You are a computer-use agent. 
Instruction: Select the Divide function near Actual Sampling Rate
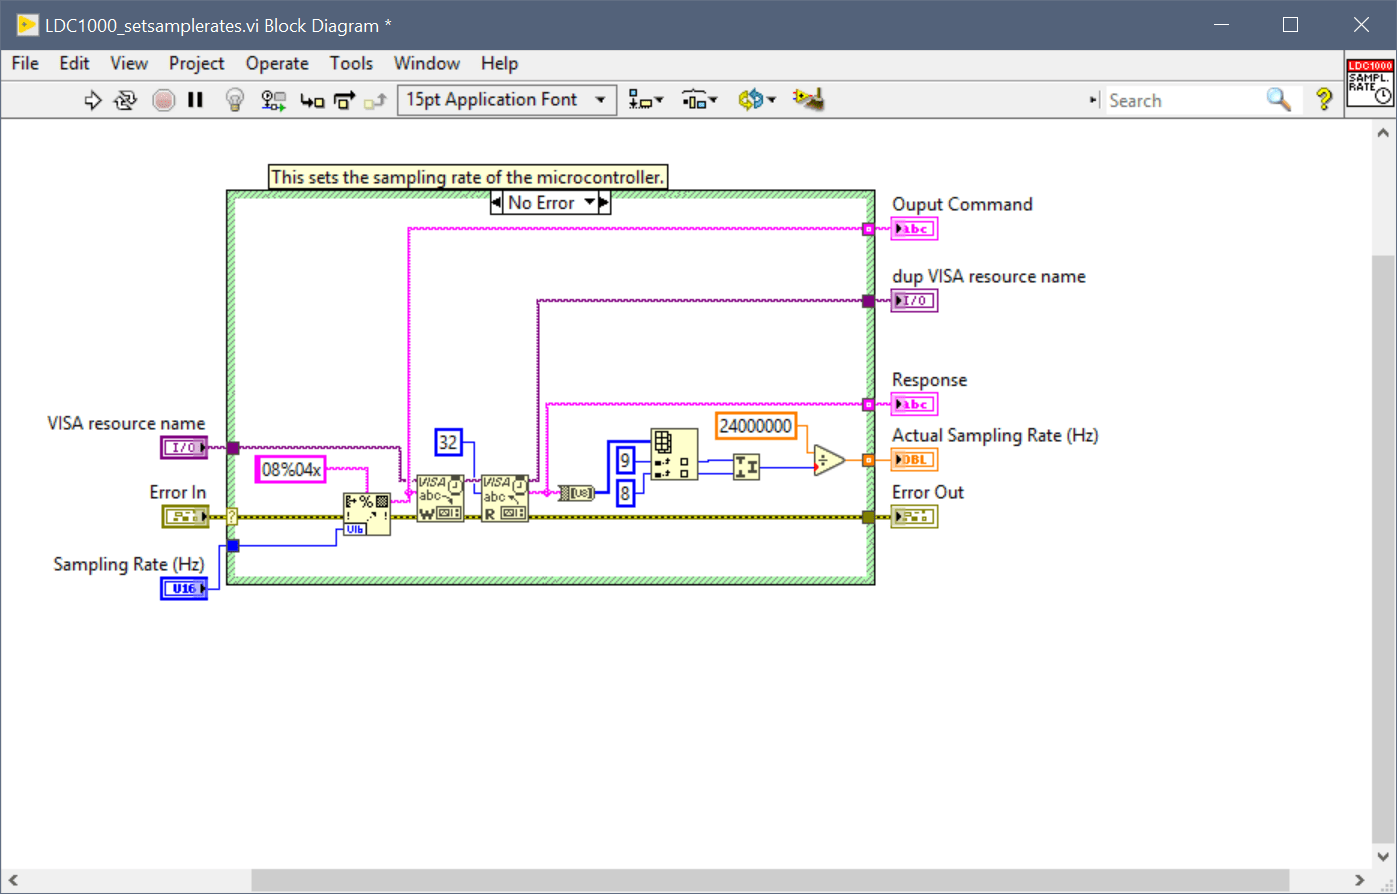tap(826, 460)
